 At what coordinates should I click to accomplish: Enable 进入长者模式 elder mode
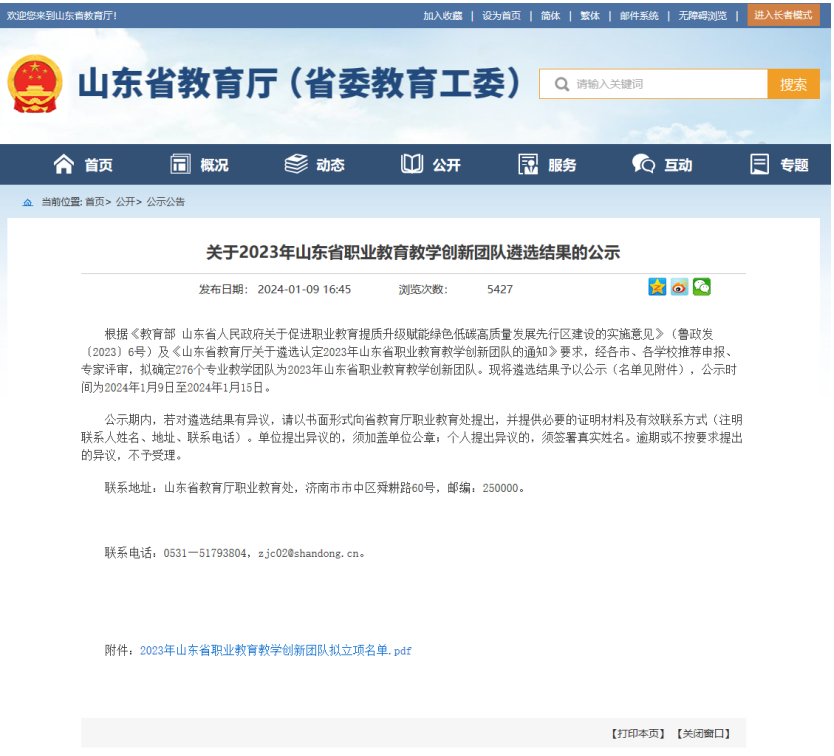(x=783, y=15)
